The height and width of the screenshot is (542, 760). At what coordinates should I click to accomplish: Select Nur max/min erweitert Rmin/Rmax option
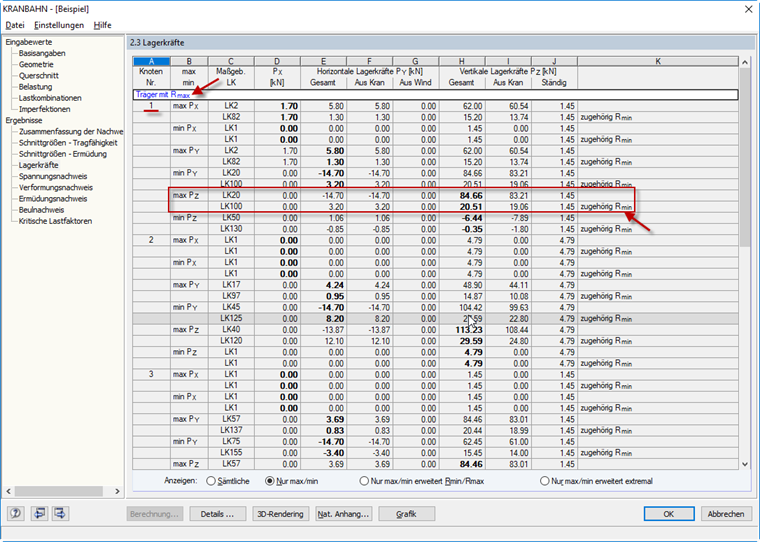pos(364,481)
